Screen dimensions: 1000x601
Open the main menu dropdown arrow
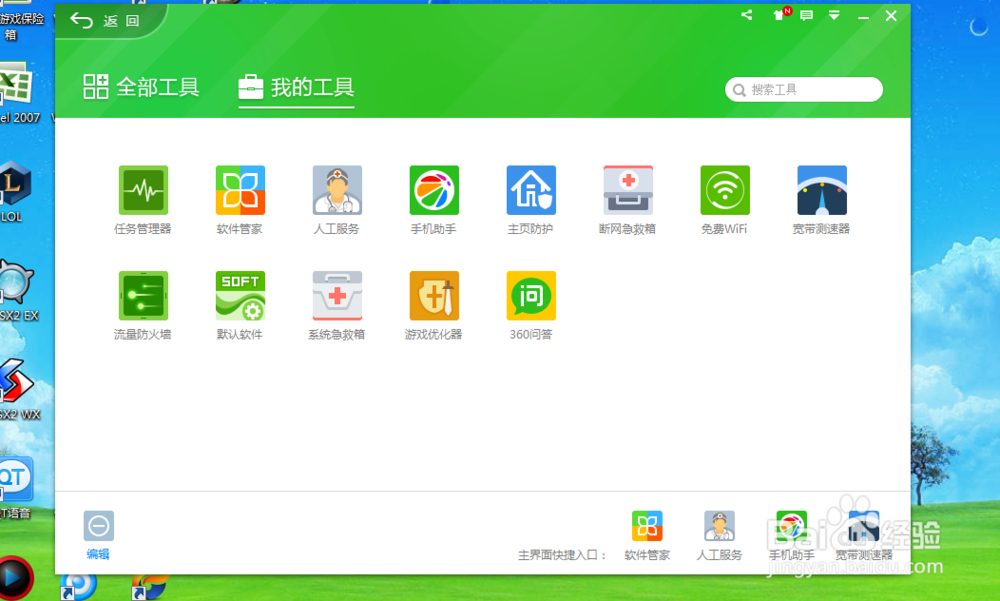(x=834, y=15)
